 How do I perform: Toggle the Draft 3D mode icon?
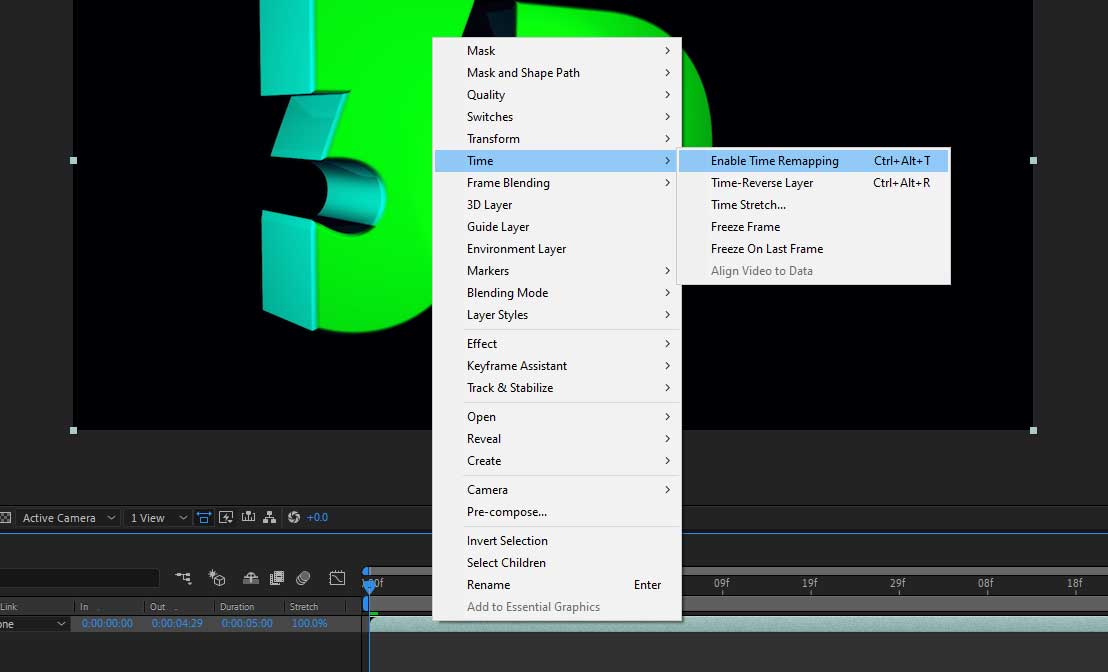click(x=216, y=577)
